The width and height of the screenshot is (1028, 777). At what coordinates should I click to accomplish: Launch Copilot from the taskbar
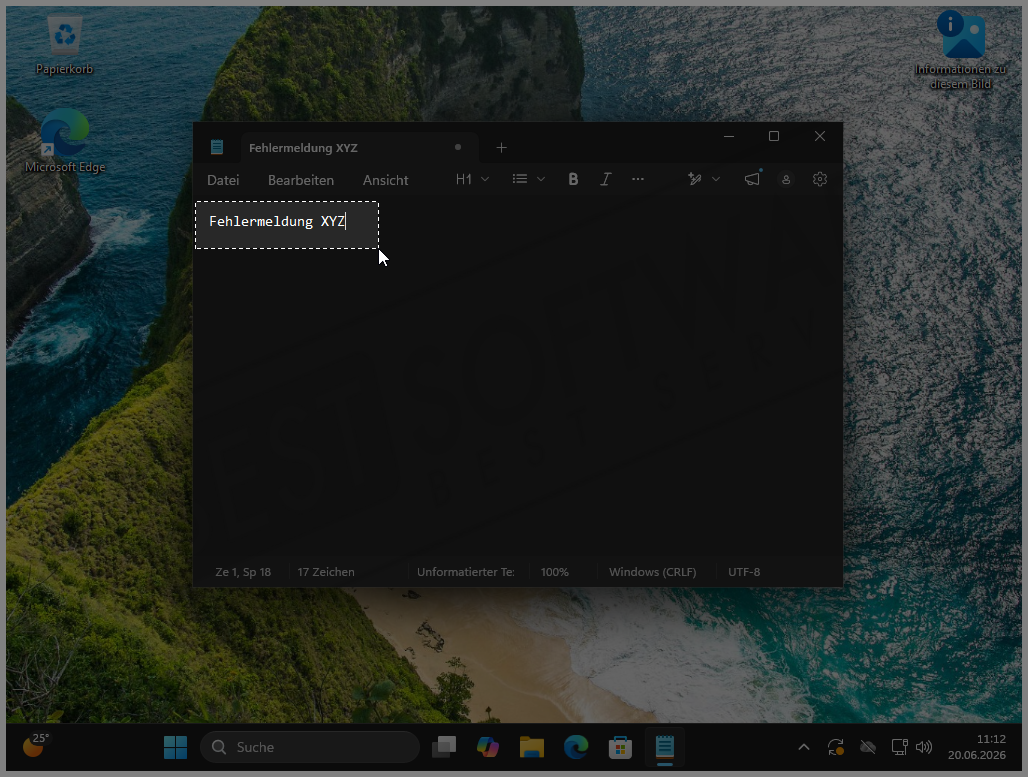pos(488,747)
